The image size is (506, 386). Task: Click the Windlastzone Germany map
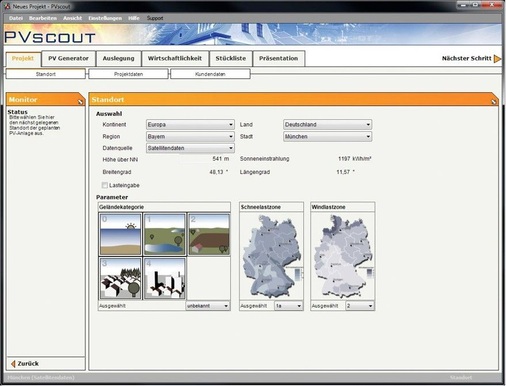342,256
